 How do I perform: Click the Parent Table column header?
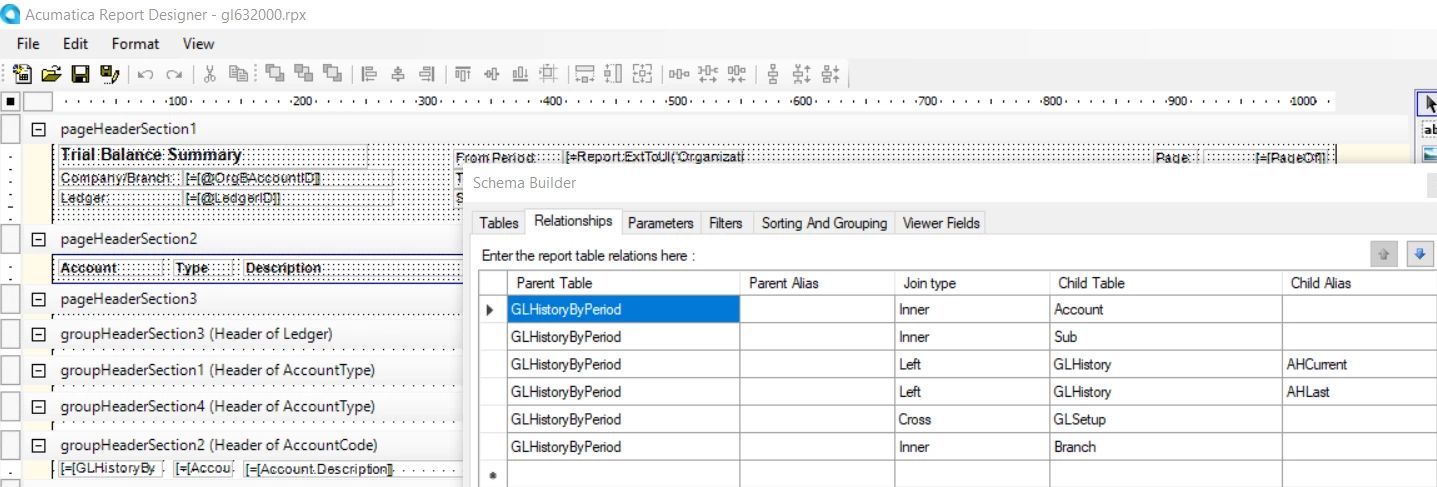tap(623, 283)
